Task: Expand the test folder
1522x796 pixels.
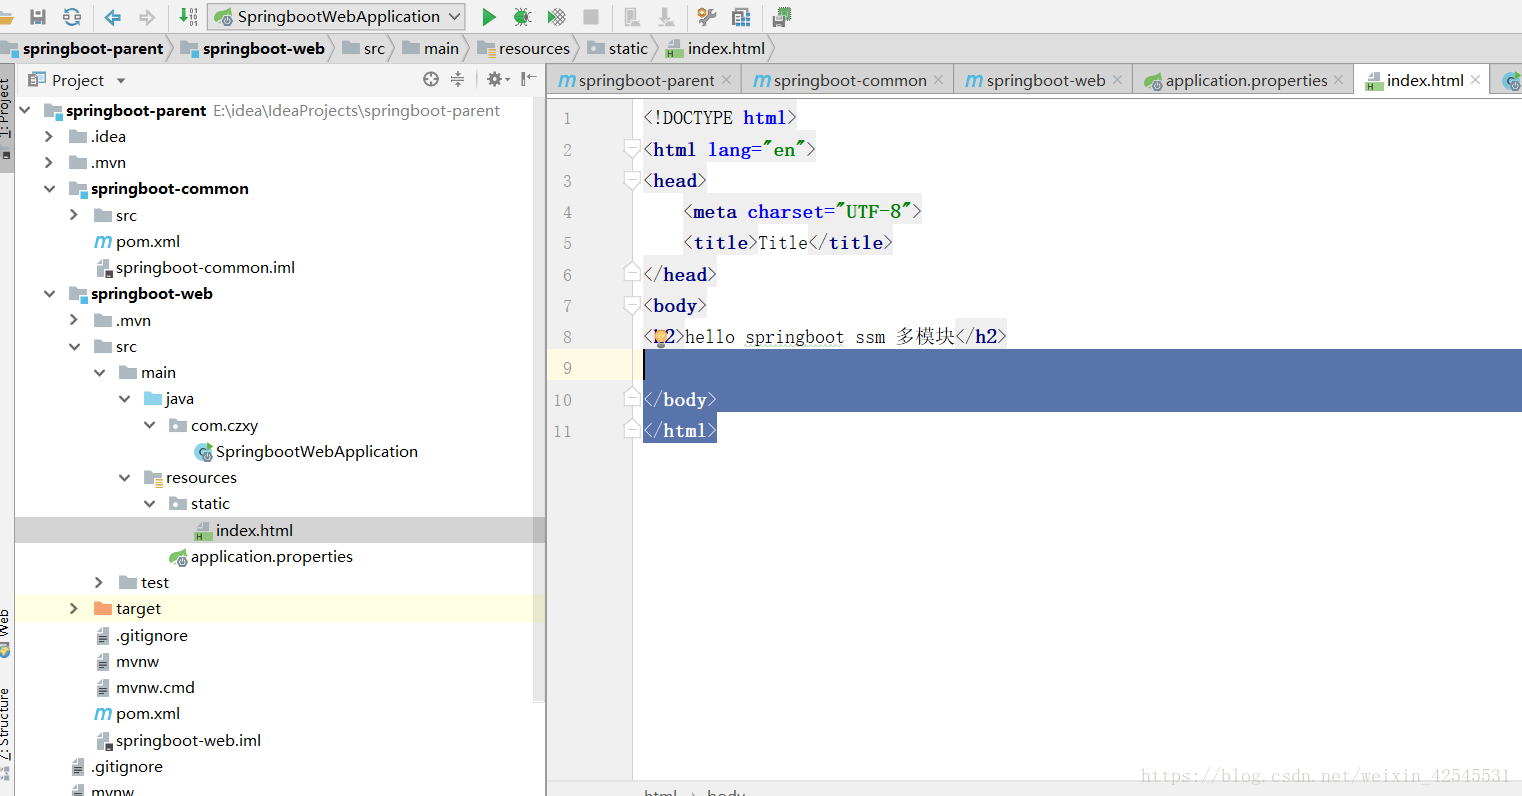Action: pos(99,582)
